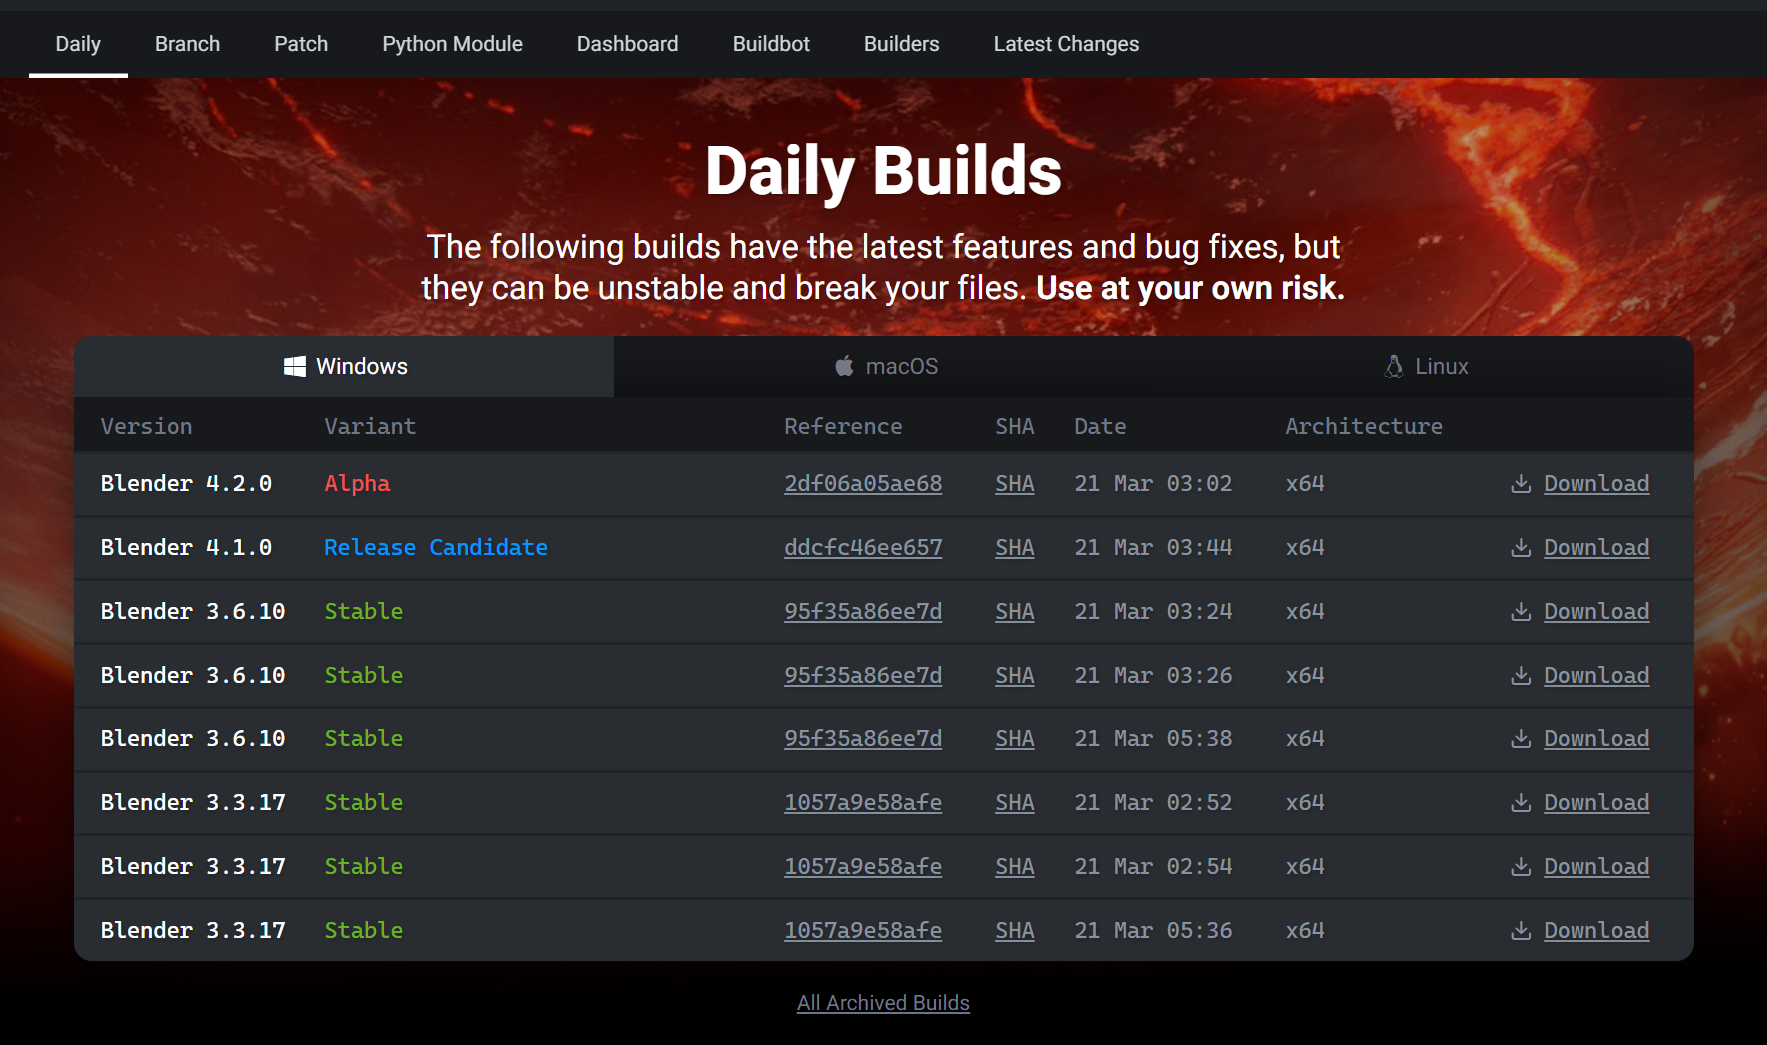Click the date 21 Mar 03:44
Screen dimensions: 1767x1045
coord(1153,548)
